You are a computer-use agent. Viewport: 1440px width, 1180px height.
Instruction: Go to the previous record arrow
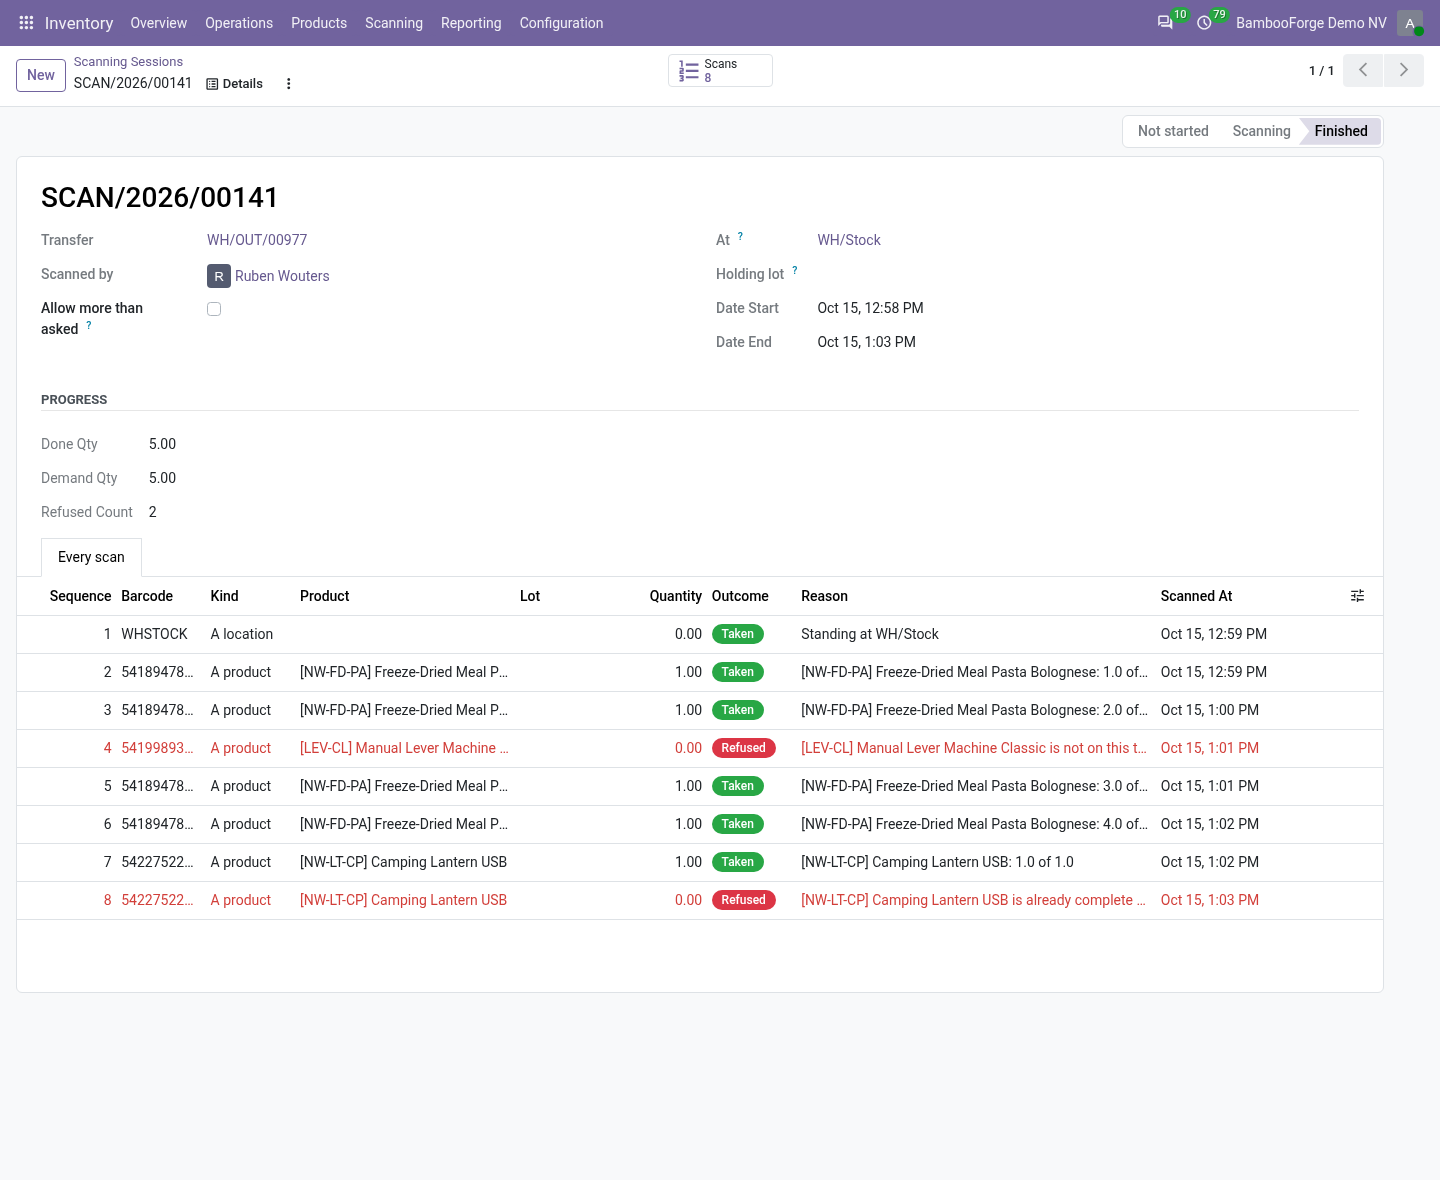point(1363,70)
